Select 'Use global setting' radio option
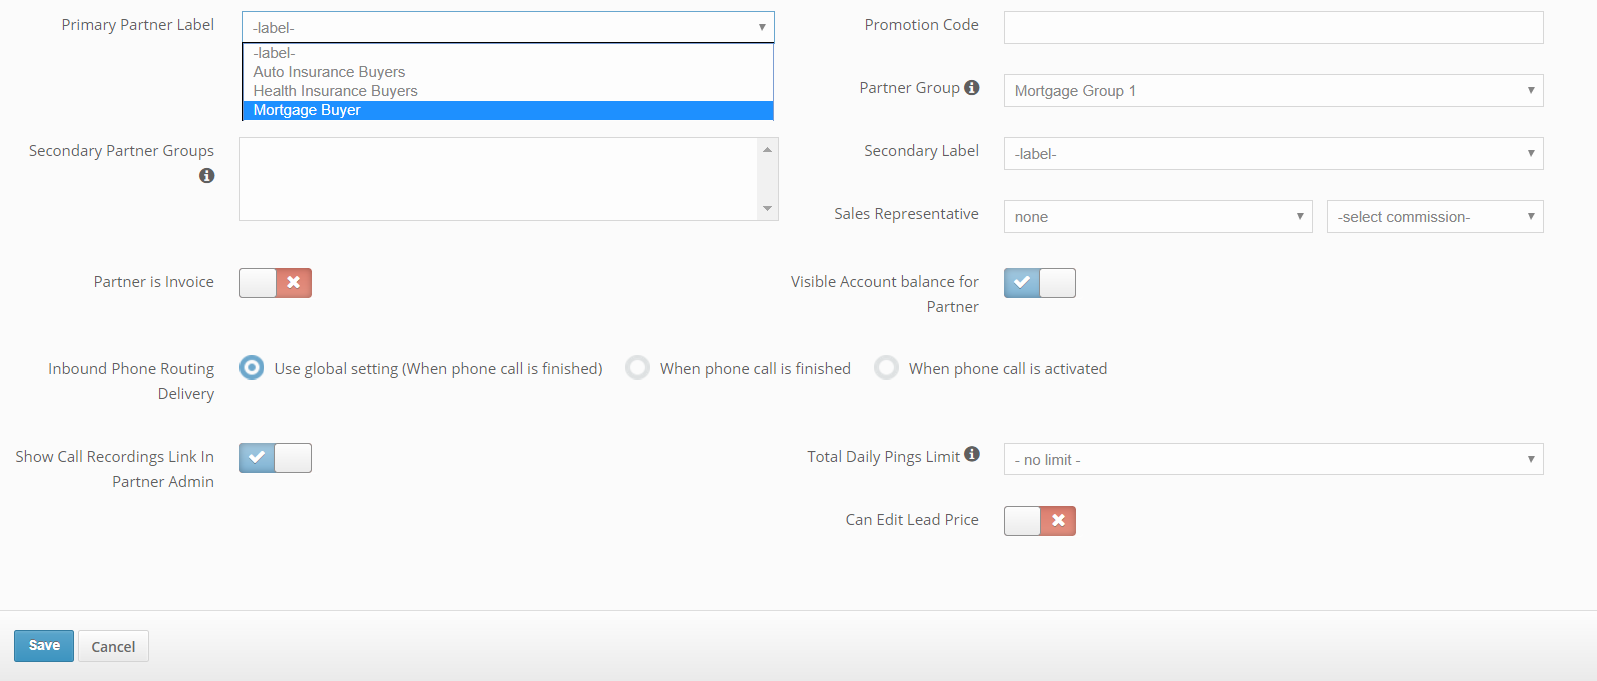This screenshot has height=681, width=1597. point(252,368)
